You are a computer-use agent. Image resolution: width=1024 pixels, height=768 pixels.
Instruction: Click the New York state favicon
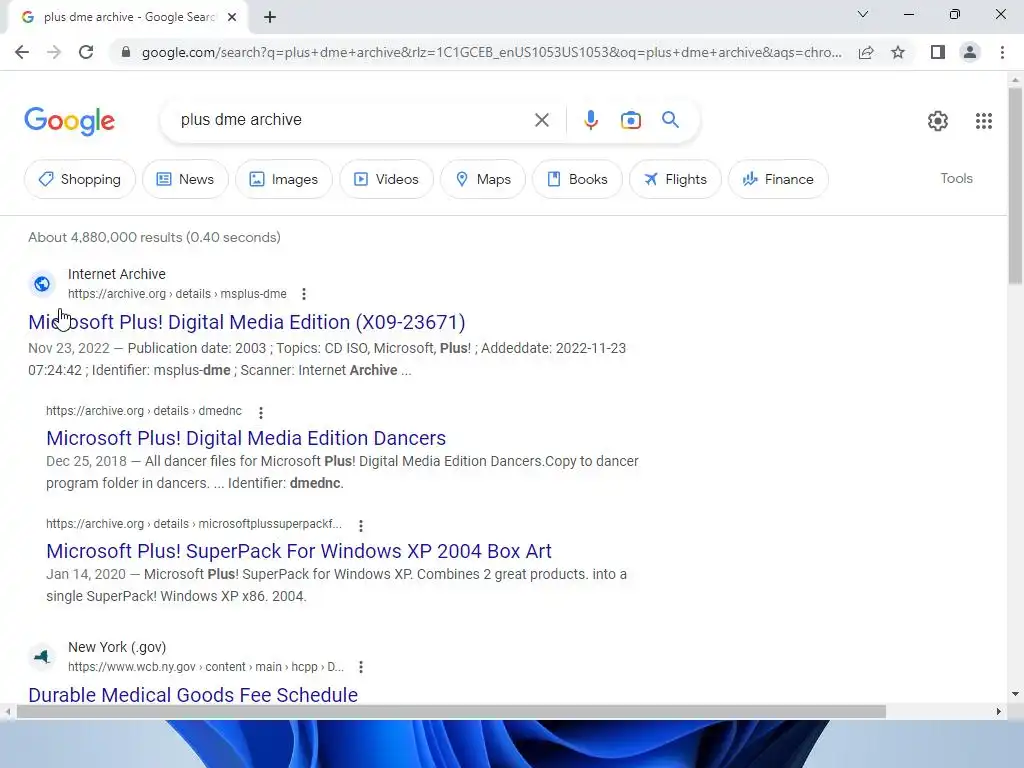pos(42,656)
